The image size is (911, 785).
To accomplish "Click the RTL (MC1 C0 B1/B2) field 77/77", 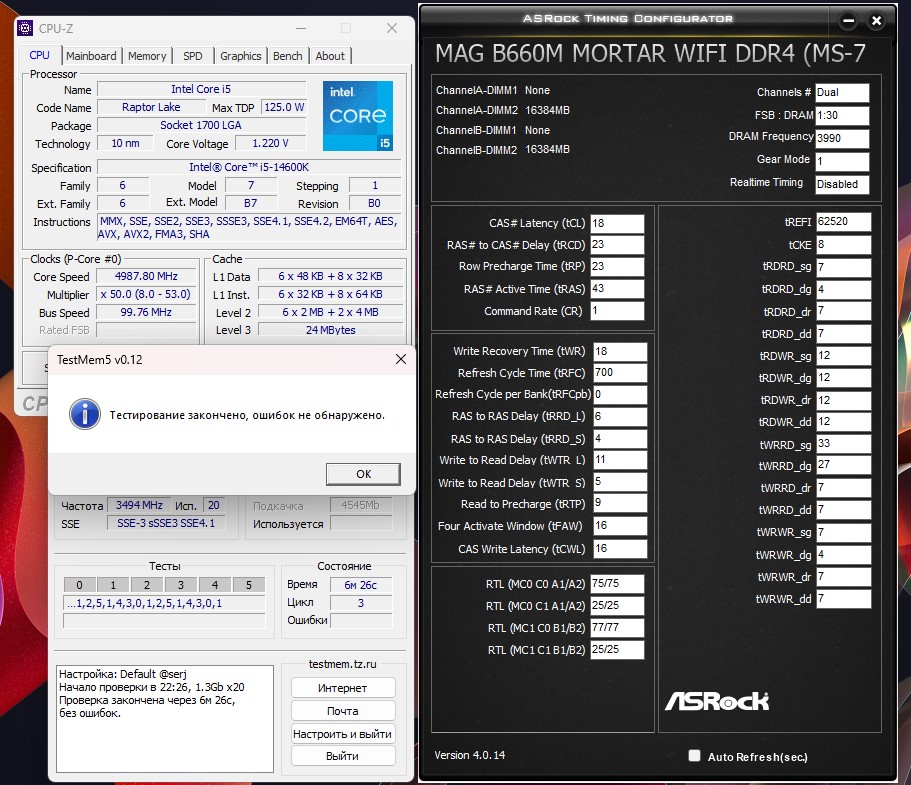I will (617, 628).
